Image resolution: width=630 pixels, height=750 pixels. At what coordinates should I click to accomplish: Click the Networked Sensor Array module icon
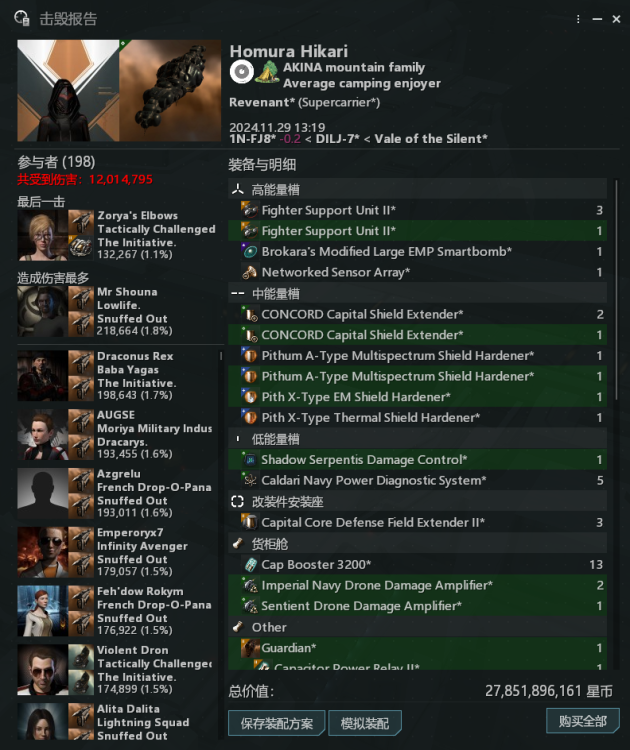249,272
